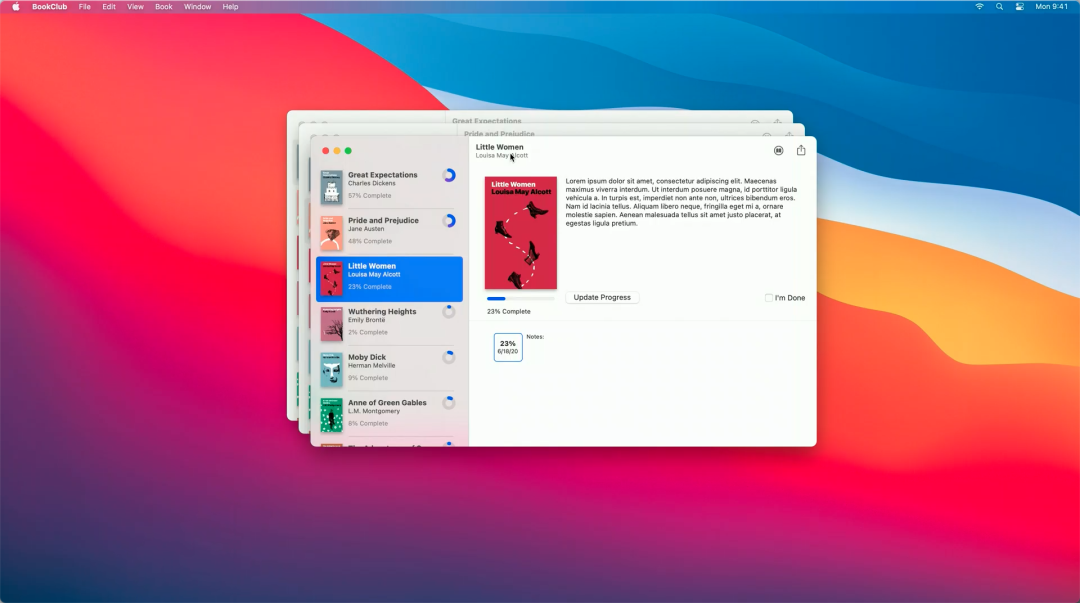Image resolution: width=1080 pixels, height=603 pixels.
Task: Click Pride and Prejudice title of middle background window
Action: pyautogui.click(x=499, y=134)
